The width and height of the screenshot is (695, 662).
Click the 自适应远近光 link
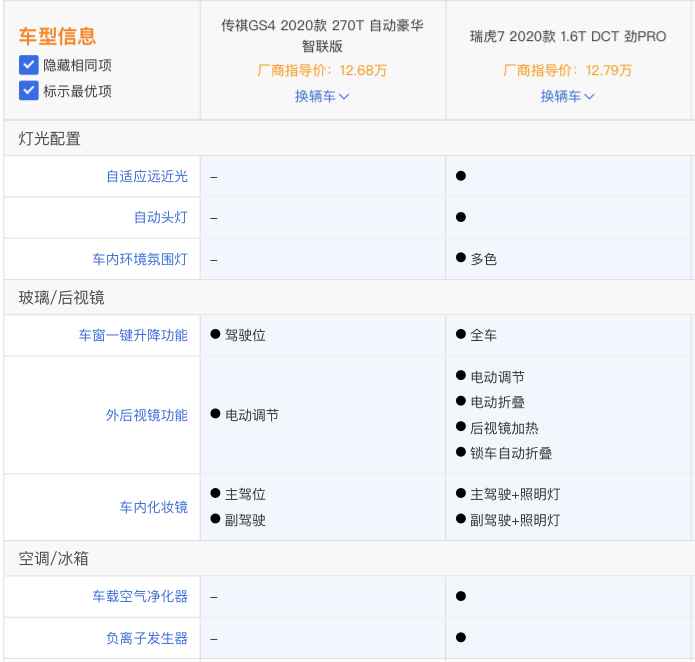click(x=147, y=176)
